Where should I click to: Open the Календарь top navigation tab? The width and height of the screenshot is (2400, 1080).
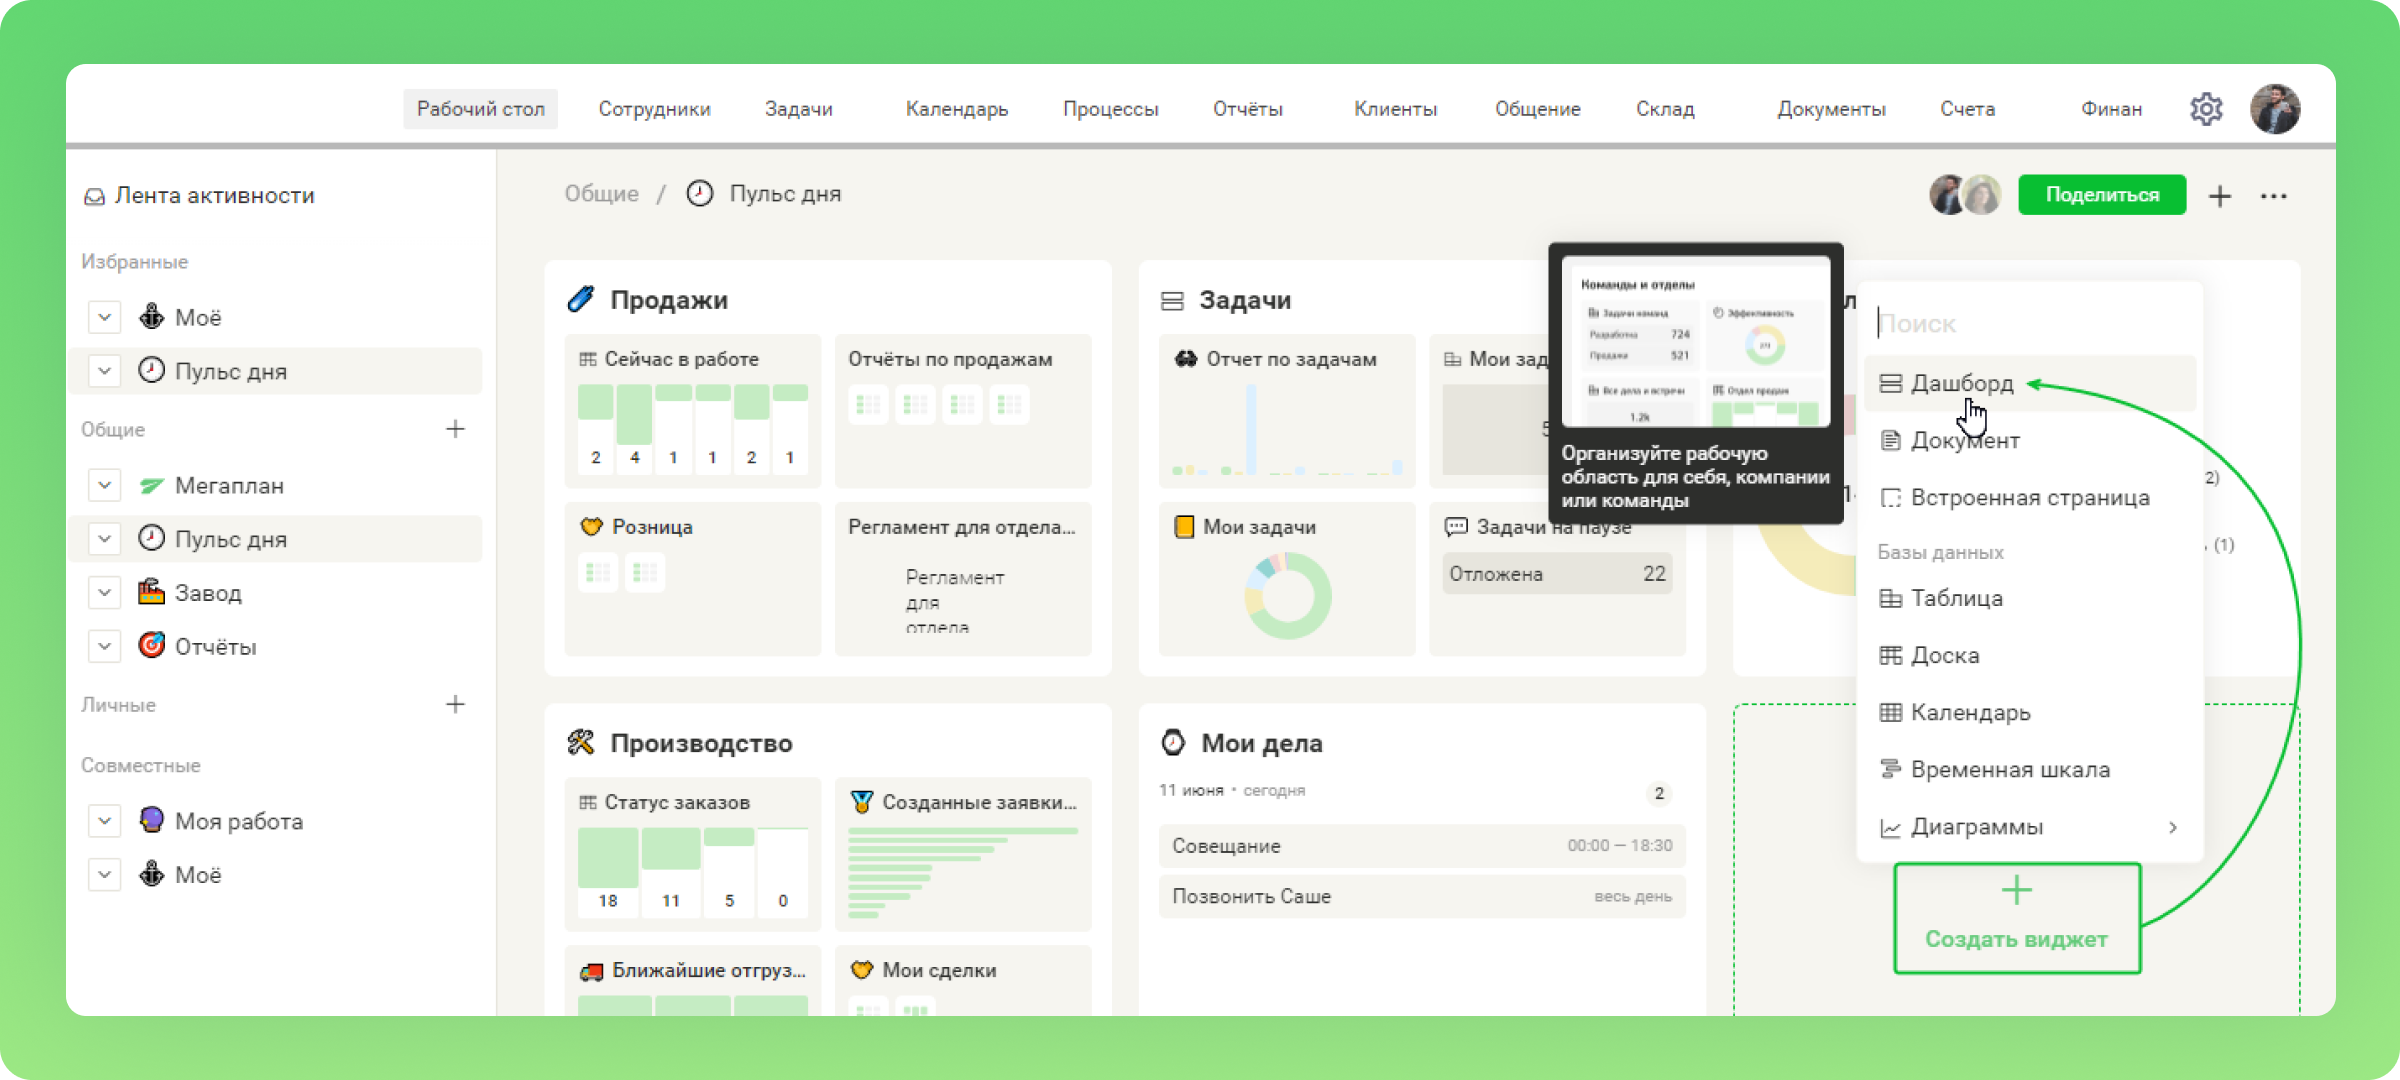(957, 109)
